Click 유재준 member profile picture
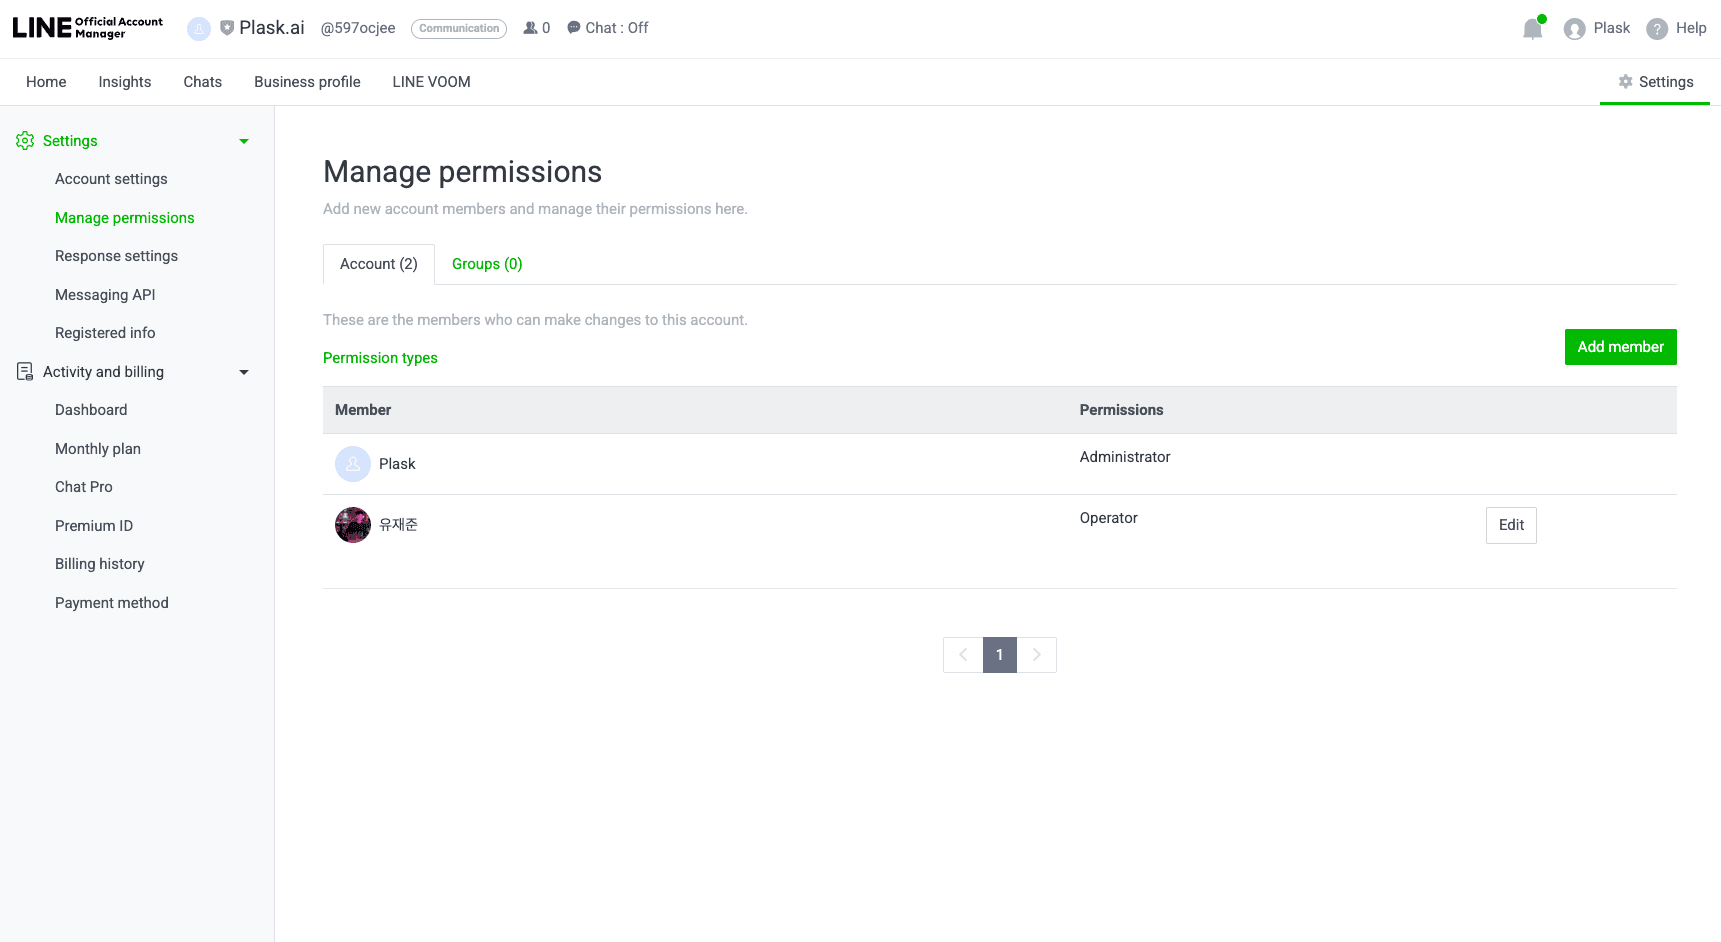 (353, 525)
